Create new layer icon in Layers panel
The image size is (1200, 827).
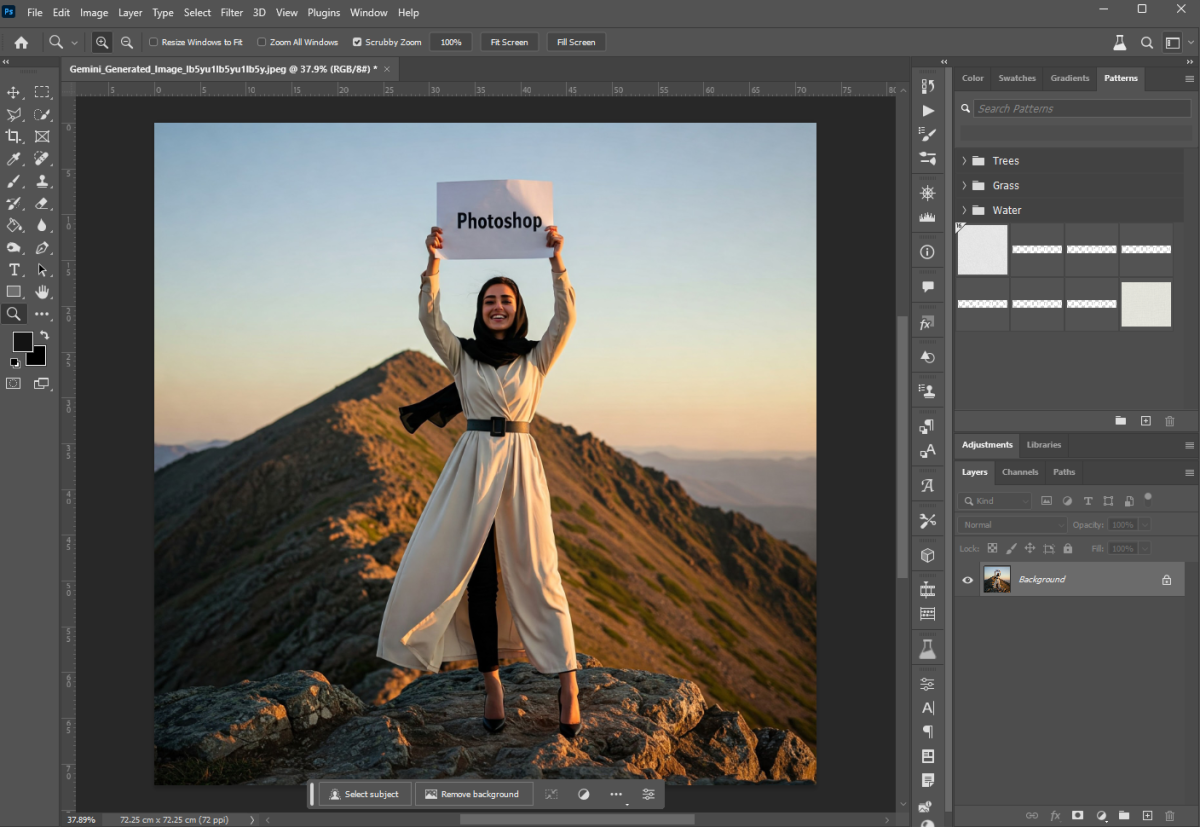click(1147, 816)
